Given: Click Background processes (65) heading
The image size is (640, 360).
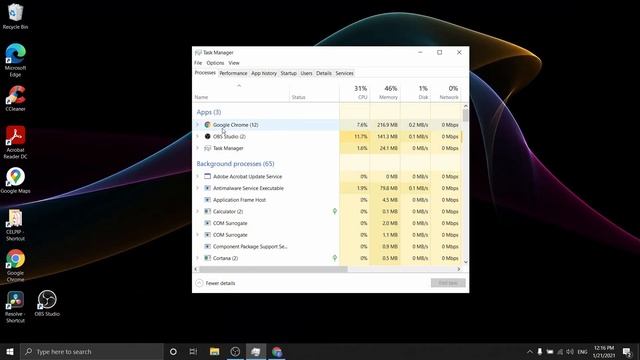Looking at the screenshot, I should click(x=236, y=164).
